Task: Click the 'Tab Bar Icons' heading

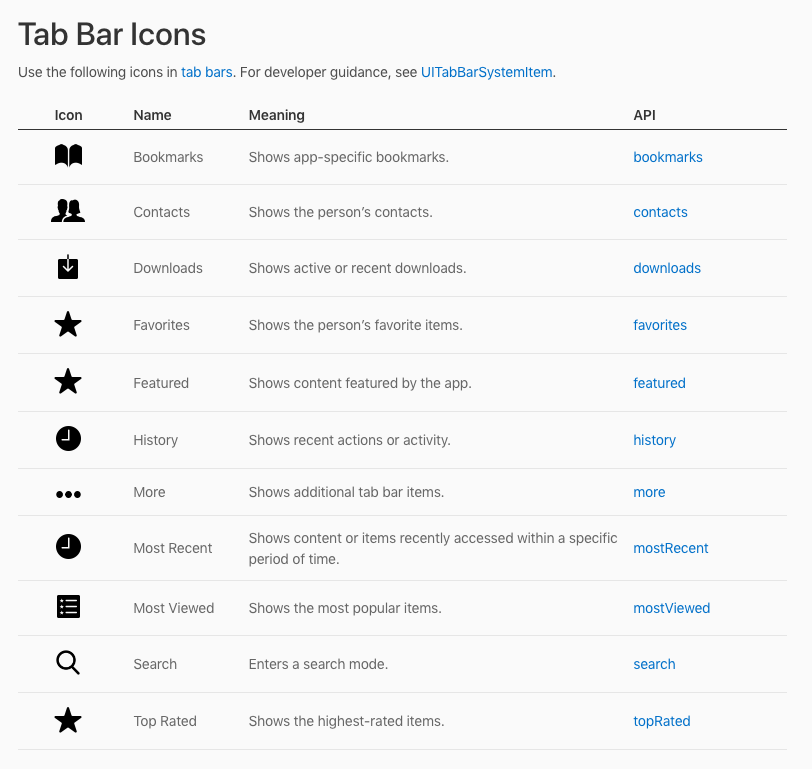Action: pyautogui.click(x=112, y=35)
